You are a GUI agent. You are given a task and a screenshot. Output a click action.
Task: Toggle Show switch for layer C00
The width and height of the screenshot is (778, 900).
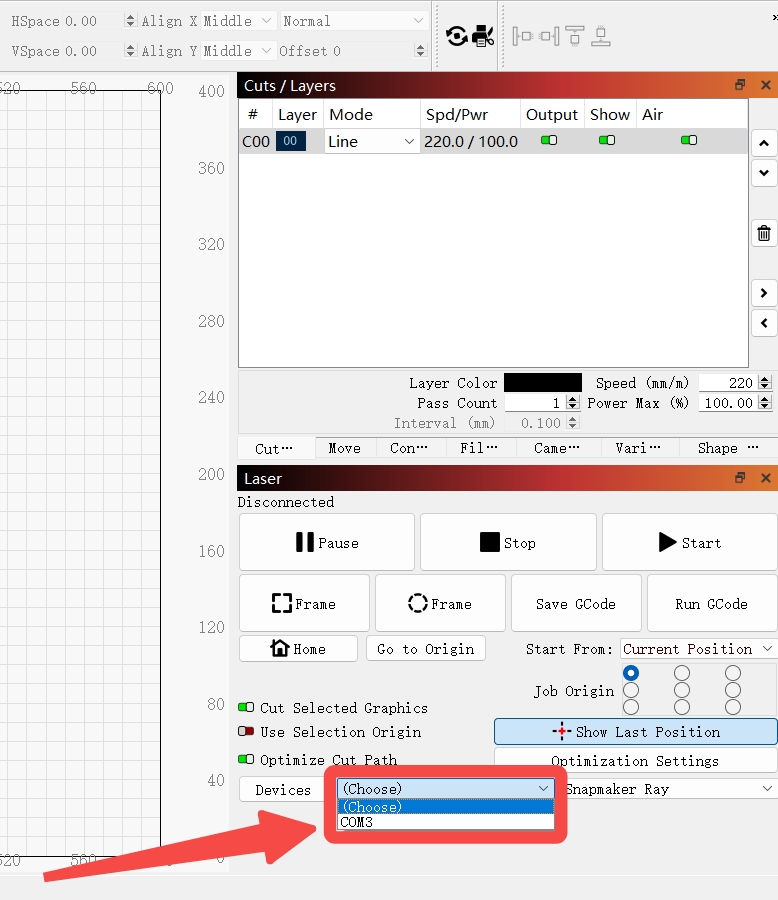coord(607,140)
